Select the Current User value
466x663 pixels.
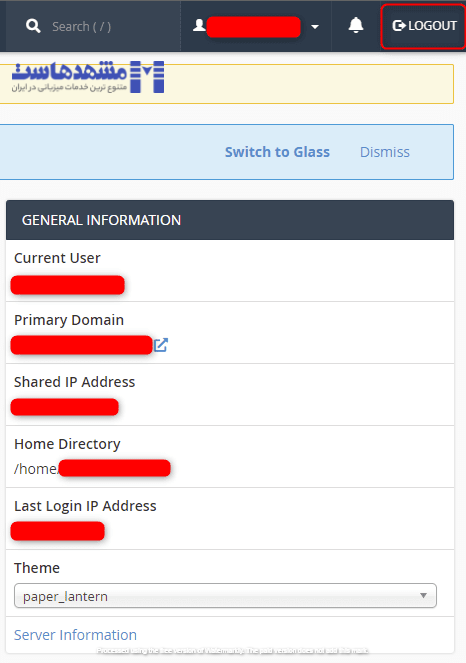tap(68, 285)
